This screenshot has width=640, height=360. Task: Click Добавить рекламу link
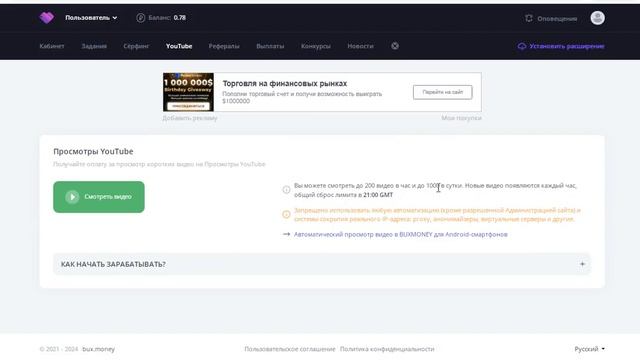coord(190,118)
